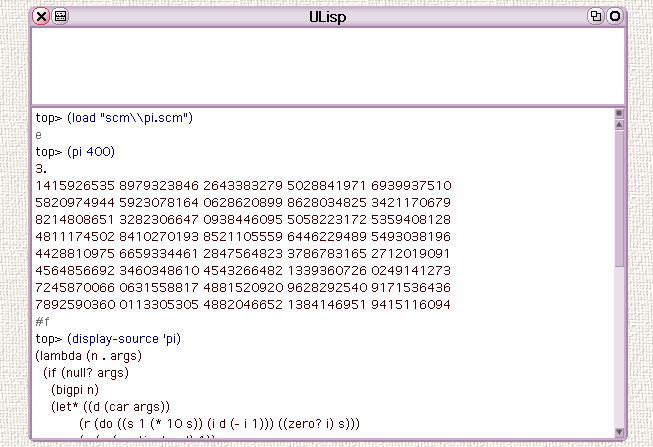Click the number group 9415116094
653x447 pixels.
point(411,305)
